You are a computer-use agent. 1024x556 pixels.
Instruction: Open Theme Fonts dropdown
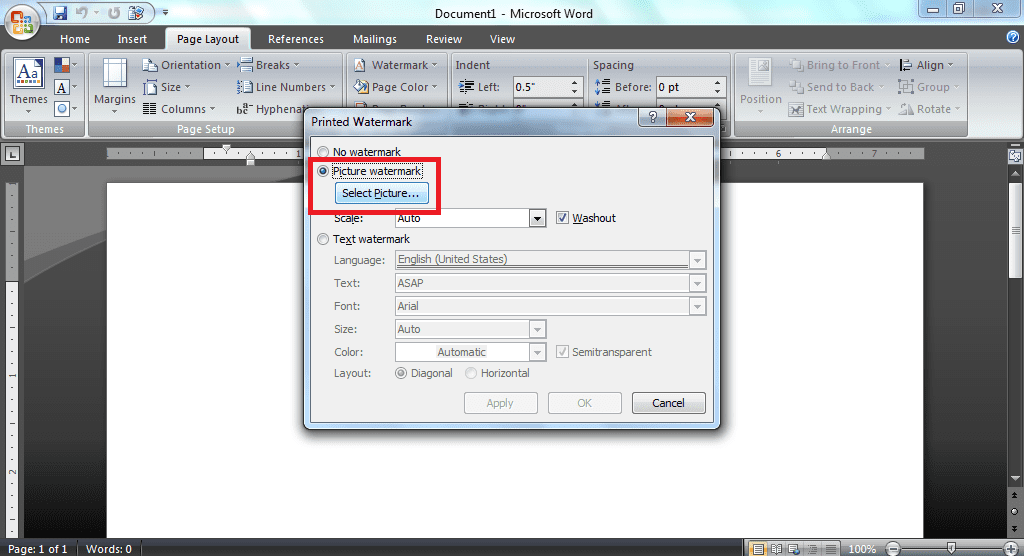pos(66,87)
